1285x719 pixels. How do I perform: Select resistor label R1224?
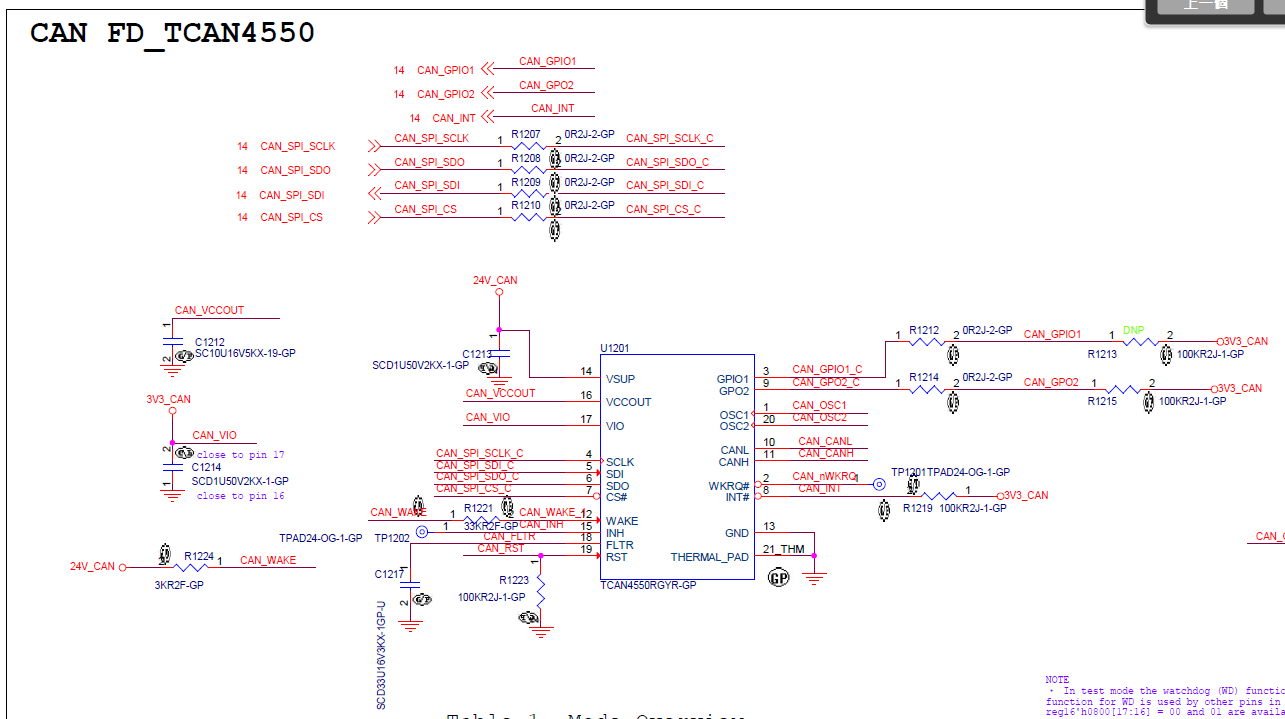tap(199, 556)
